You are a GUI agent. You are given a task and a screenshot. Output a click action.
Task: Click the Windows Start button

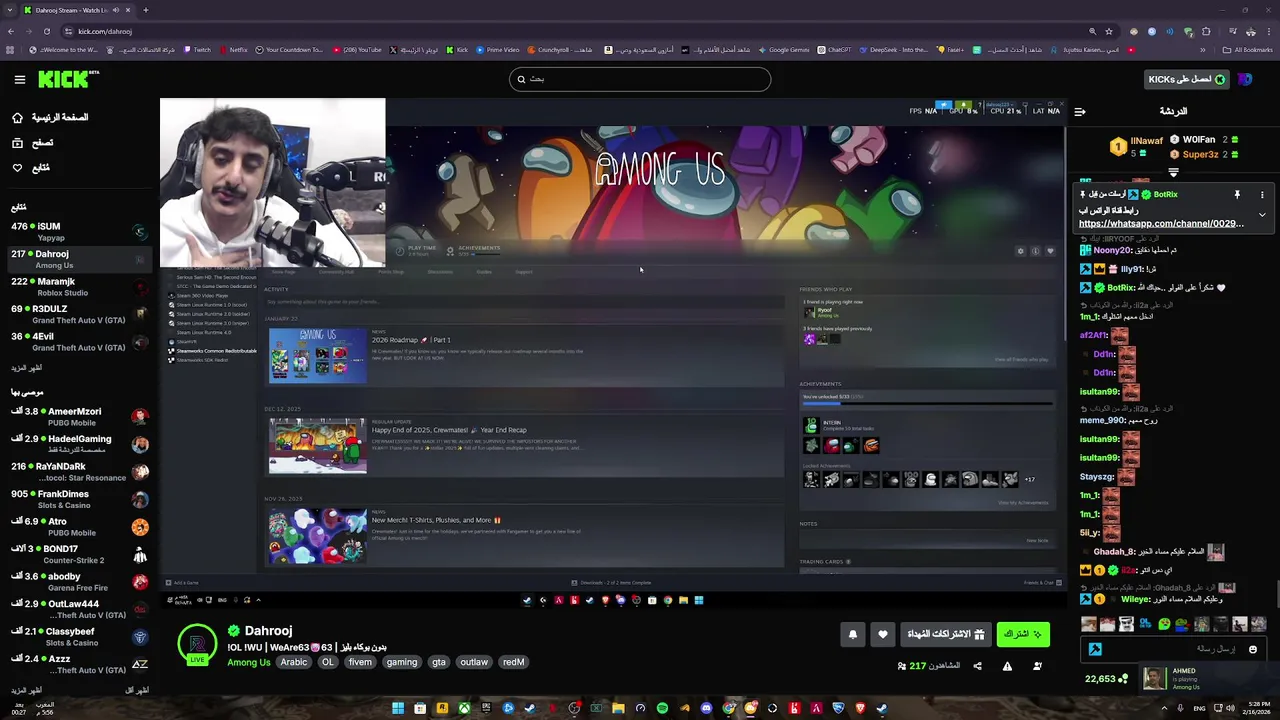pyautogui.click(x=398, y=709)
